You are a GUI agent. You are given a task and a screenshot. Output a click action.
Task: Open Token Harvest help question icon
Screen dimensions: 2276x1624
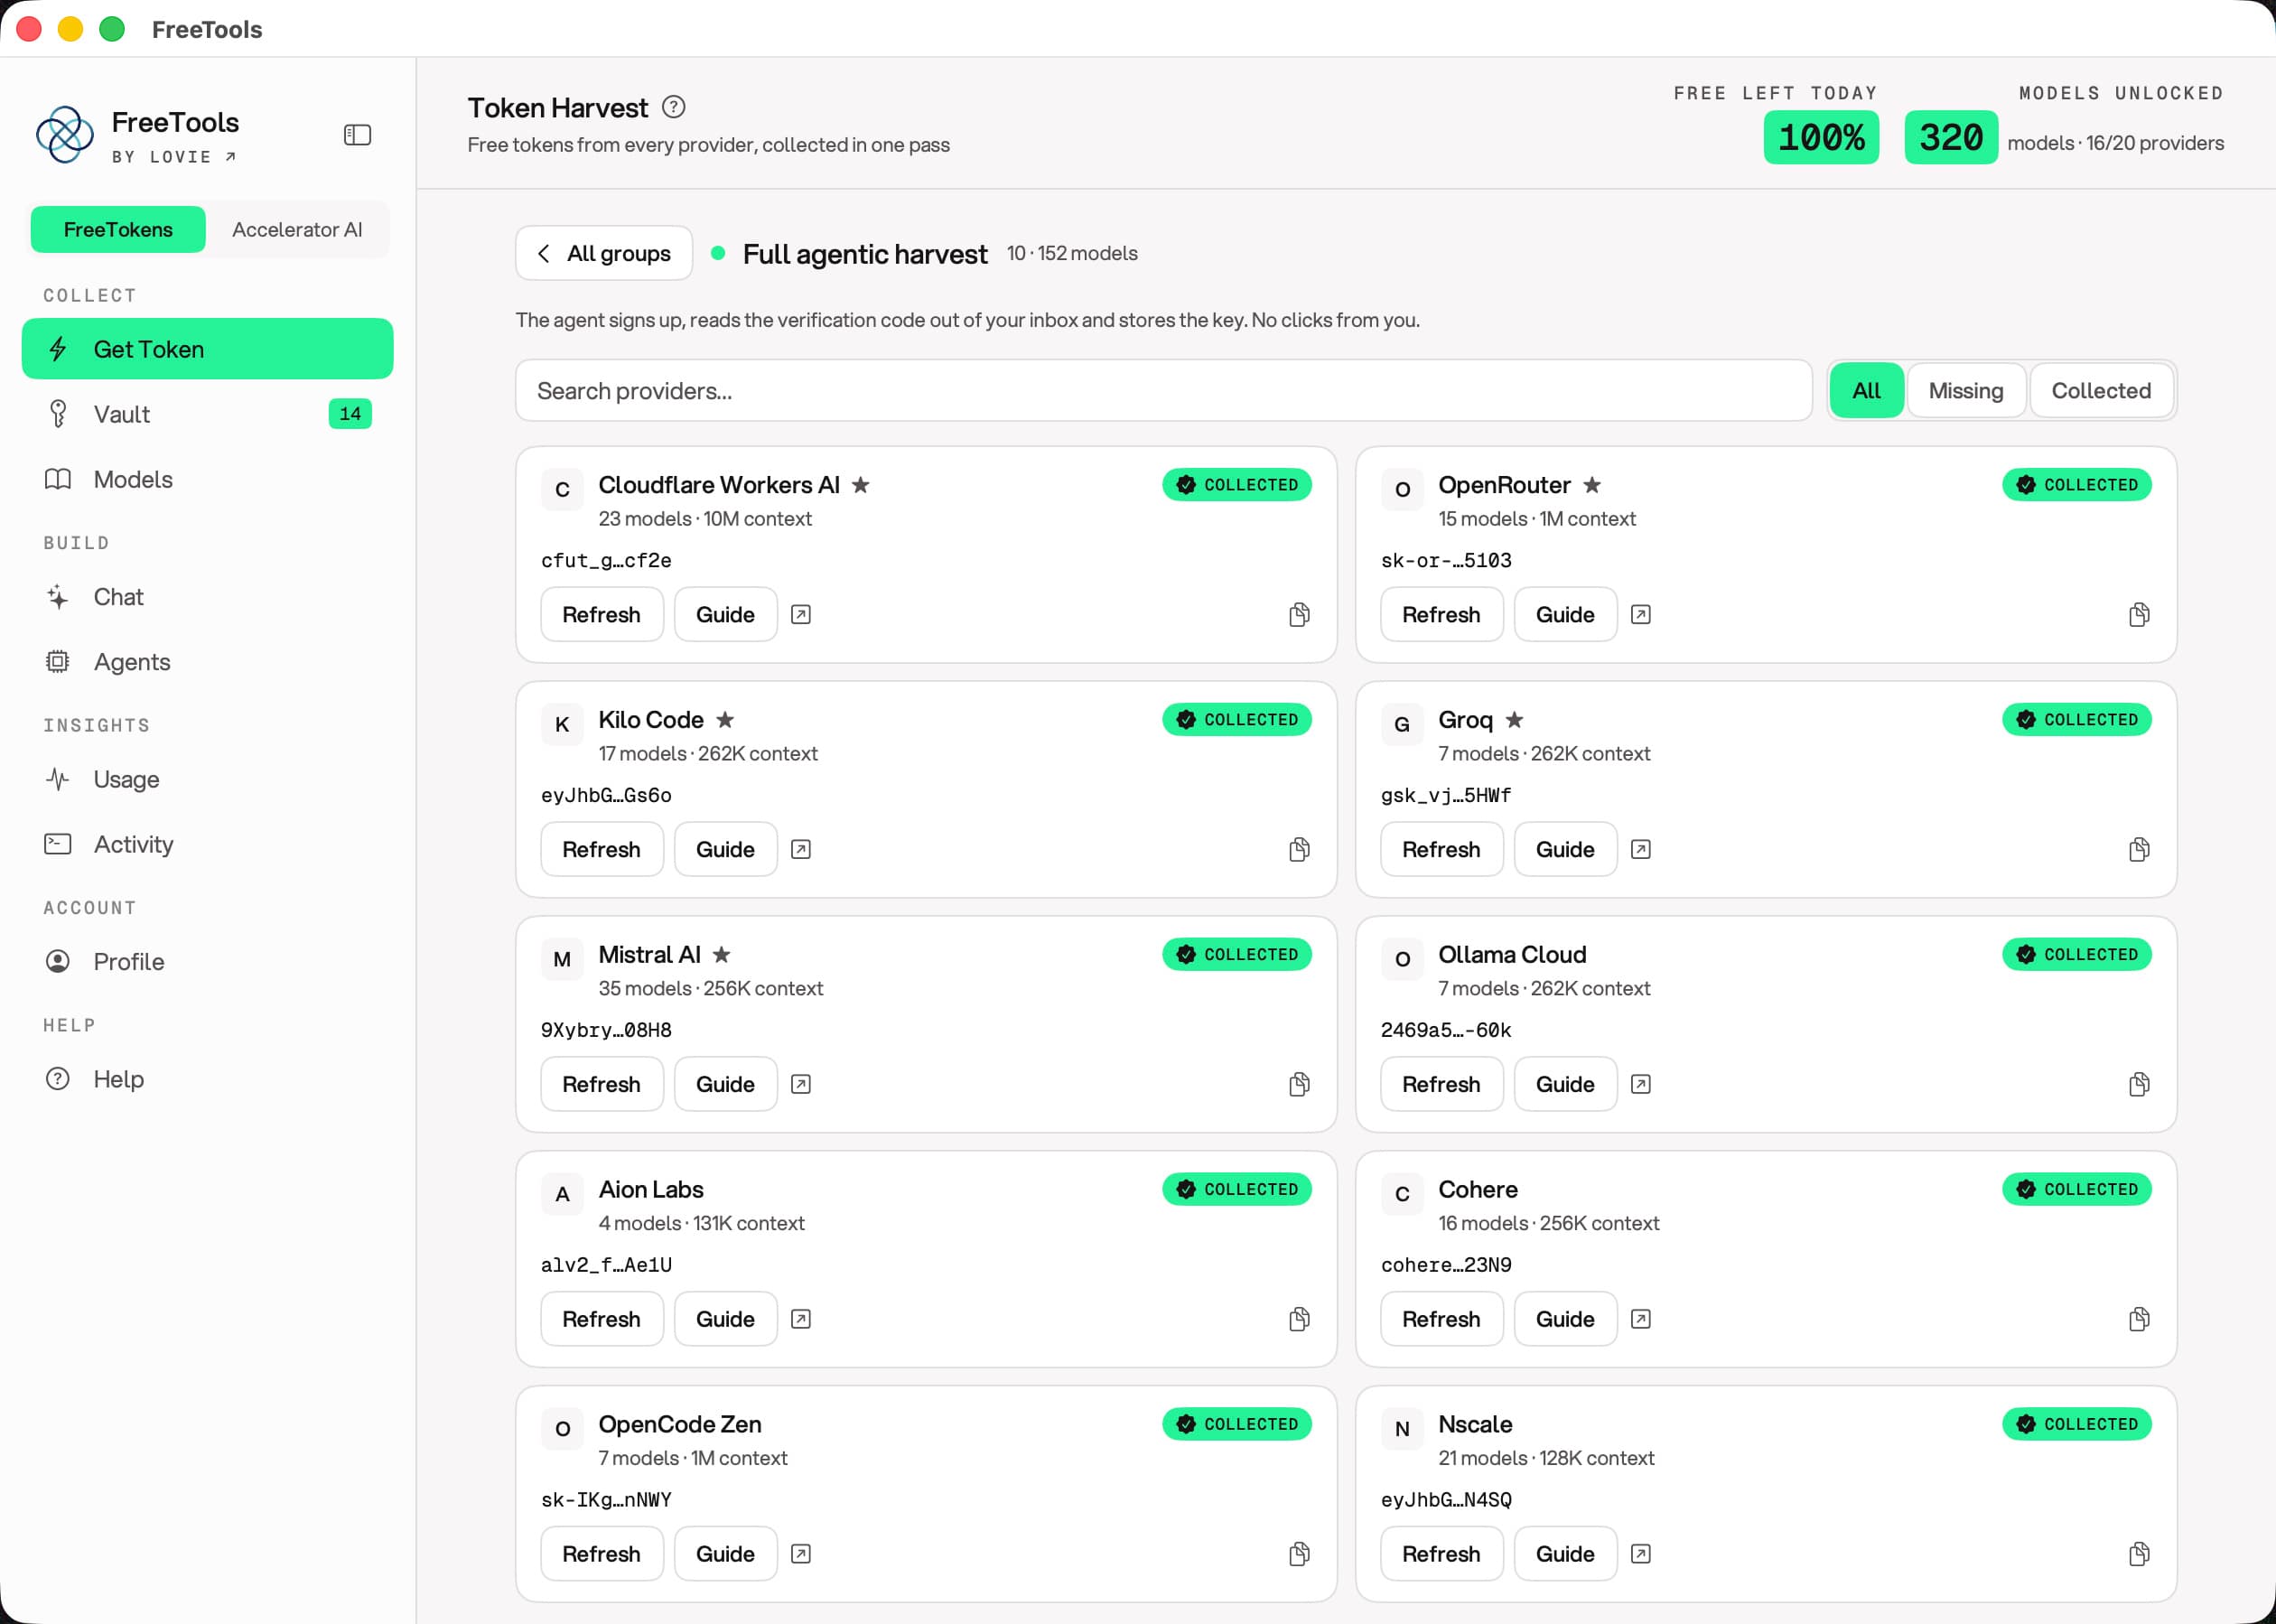point(674,107)
